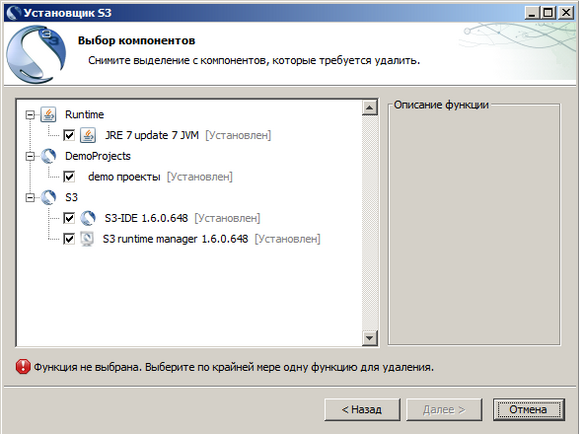Collapse the Runtime tree node
The height and width of the screenshot is (434, 579).
click(30, 115)
